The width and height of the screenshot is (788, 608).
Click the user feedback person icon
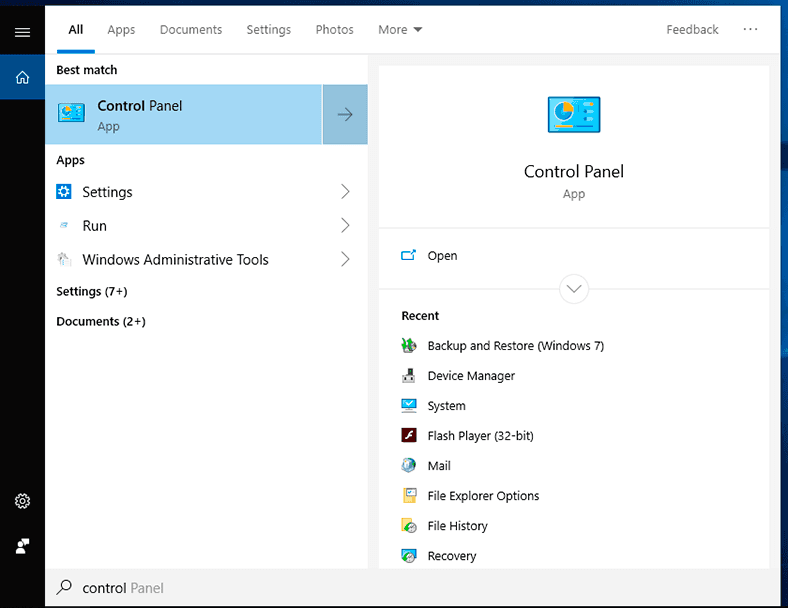click(x=22, y=546)
